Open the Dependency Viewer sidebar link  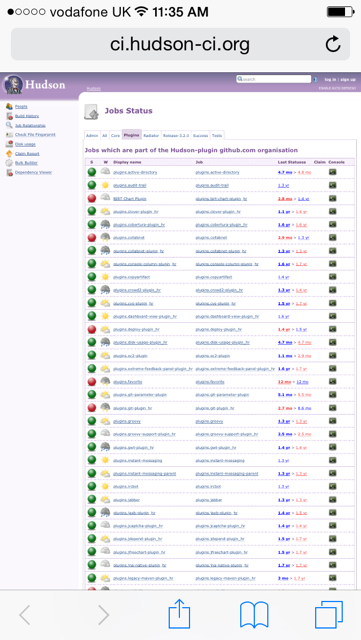pos(33,172)
